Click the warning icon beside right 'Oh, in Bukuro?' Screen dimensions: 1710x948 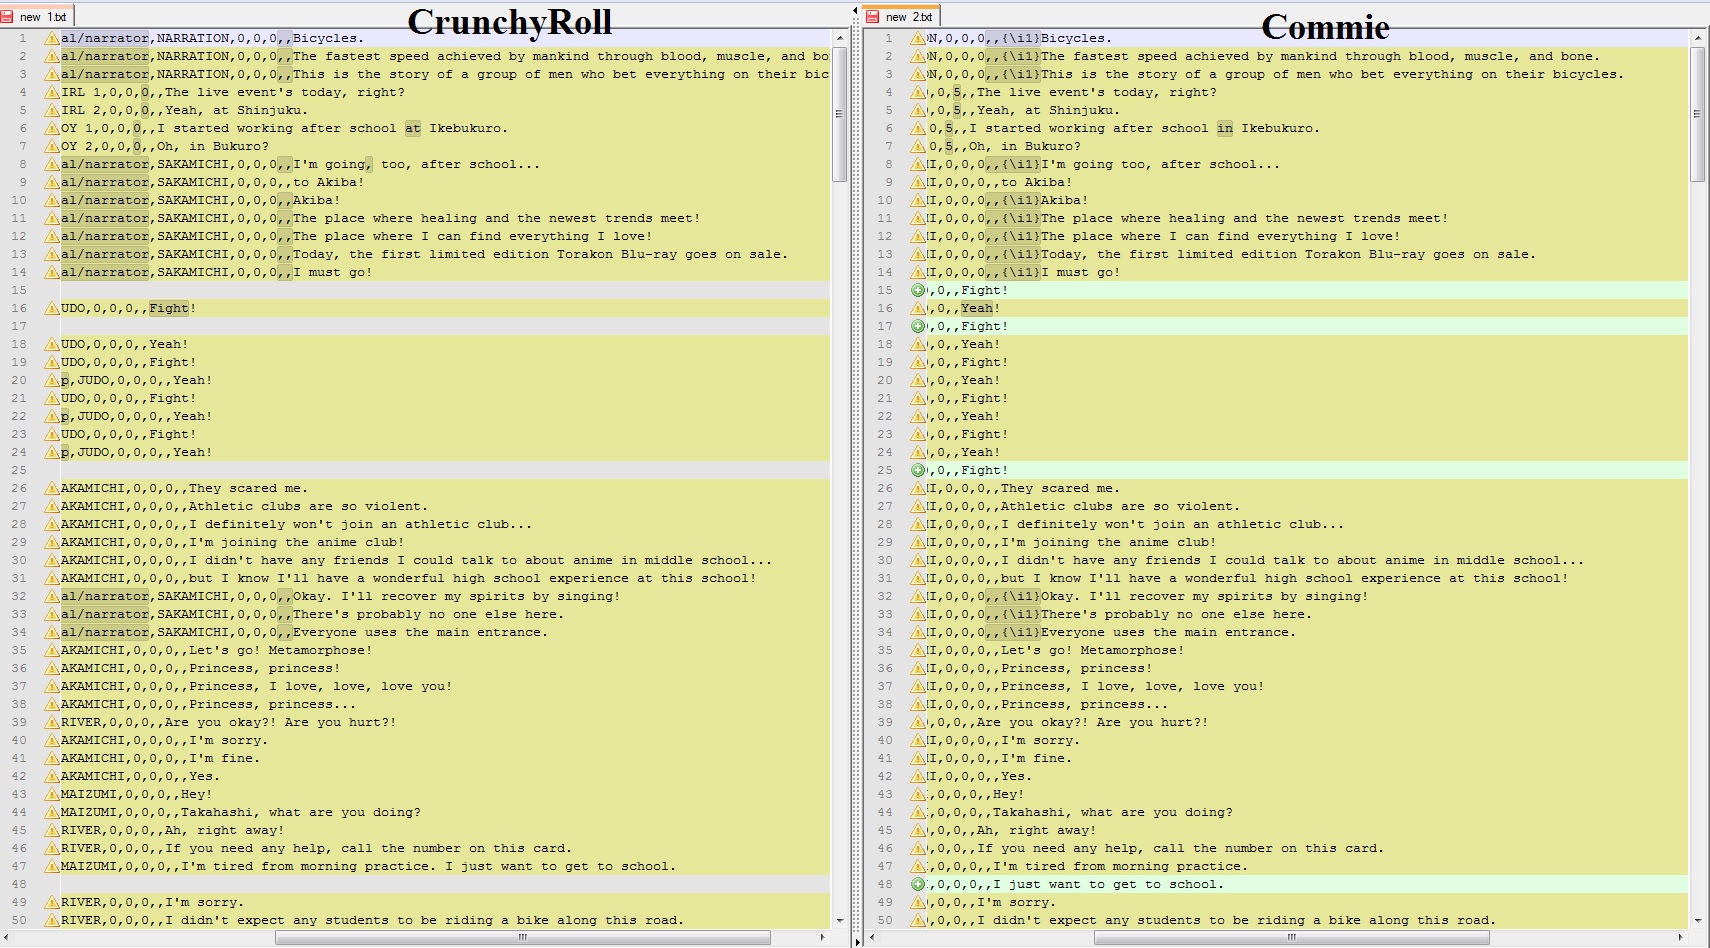coord(918,146)
